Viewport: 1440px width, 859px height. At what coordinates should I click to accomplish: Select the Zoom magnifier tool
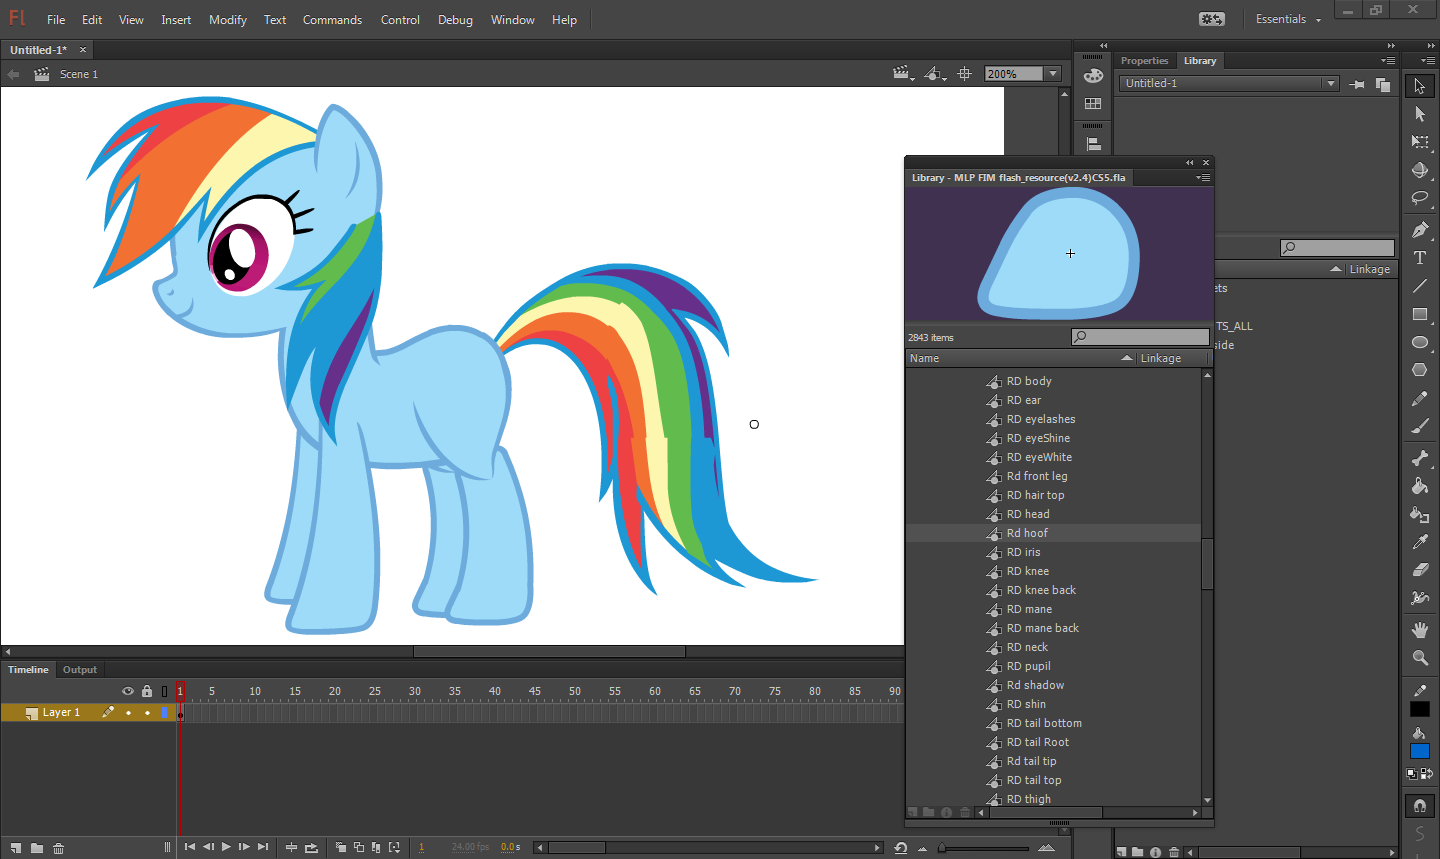point(1419,658)
